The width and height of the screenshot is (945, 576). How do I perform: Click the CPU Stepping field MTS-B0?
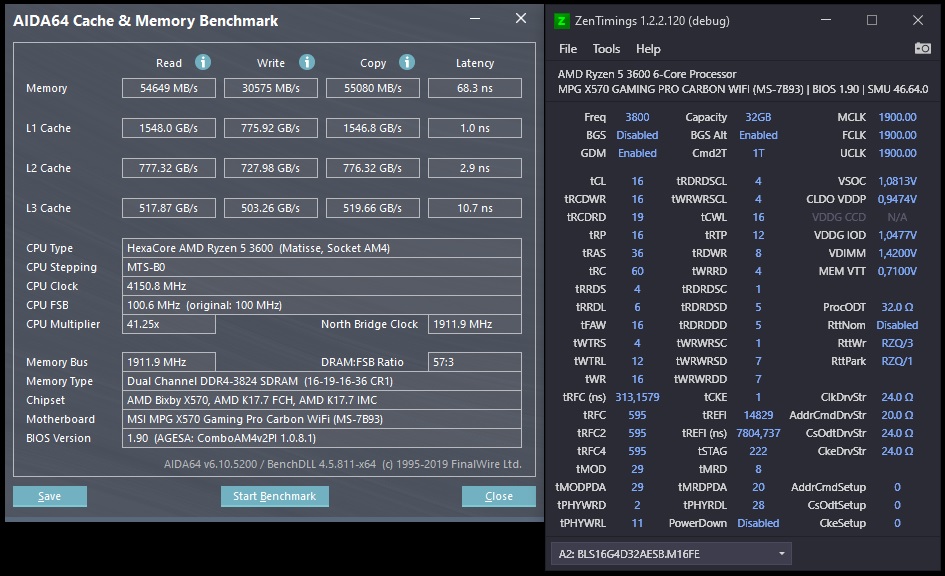[322, 267]
